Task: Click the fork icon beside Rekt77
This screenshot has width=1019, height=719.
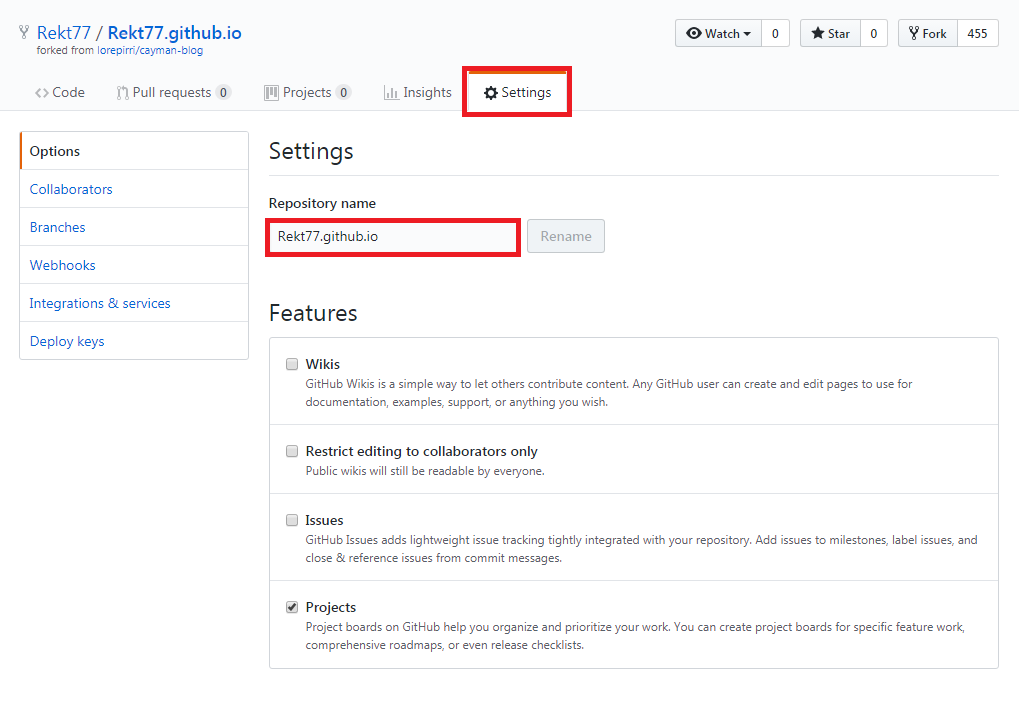Action: click(24, 32)
